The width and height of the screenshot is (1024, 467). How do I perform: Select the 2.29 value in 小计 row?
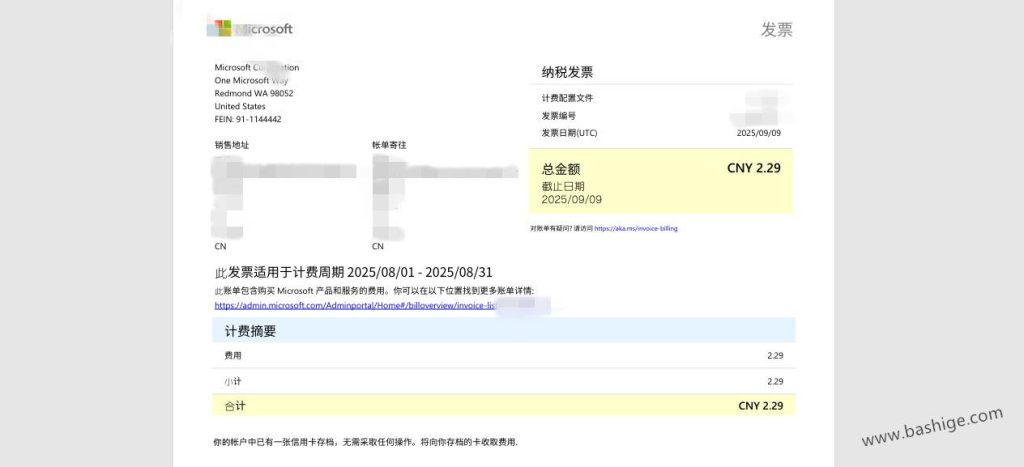point(775,381)
